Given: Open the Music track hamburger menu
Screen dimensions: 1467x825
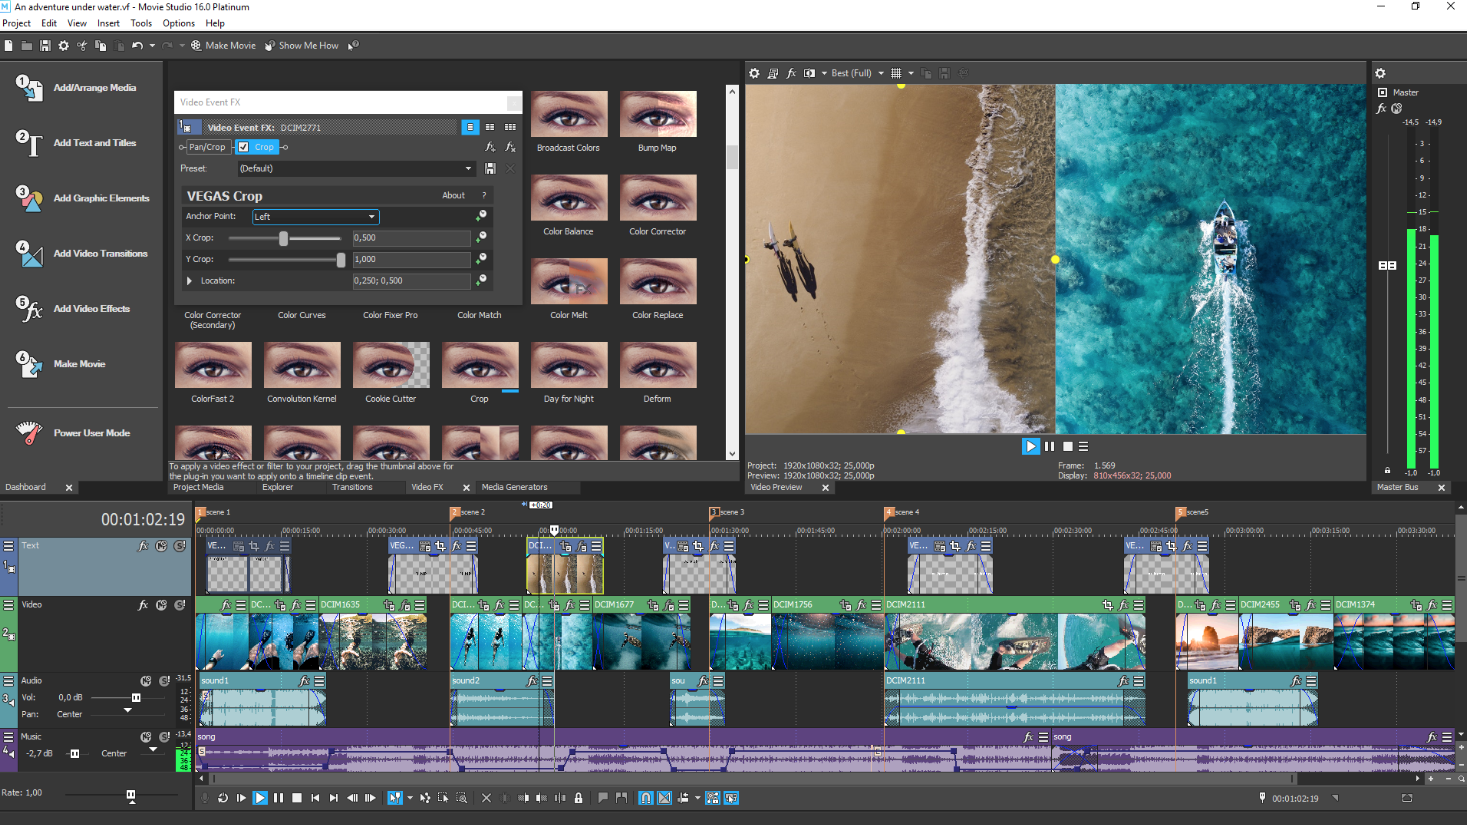Looking at the screenshot, I should point(8,737).
